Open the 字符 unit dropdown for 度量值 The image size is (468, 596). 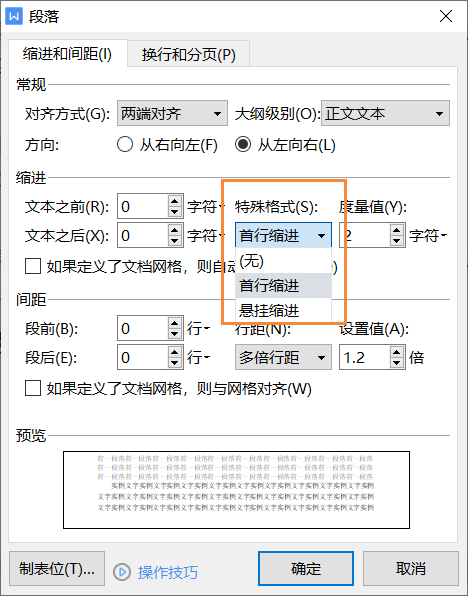click(x=428, y=236)
